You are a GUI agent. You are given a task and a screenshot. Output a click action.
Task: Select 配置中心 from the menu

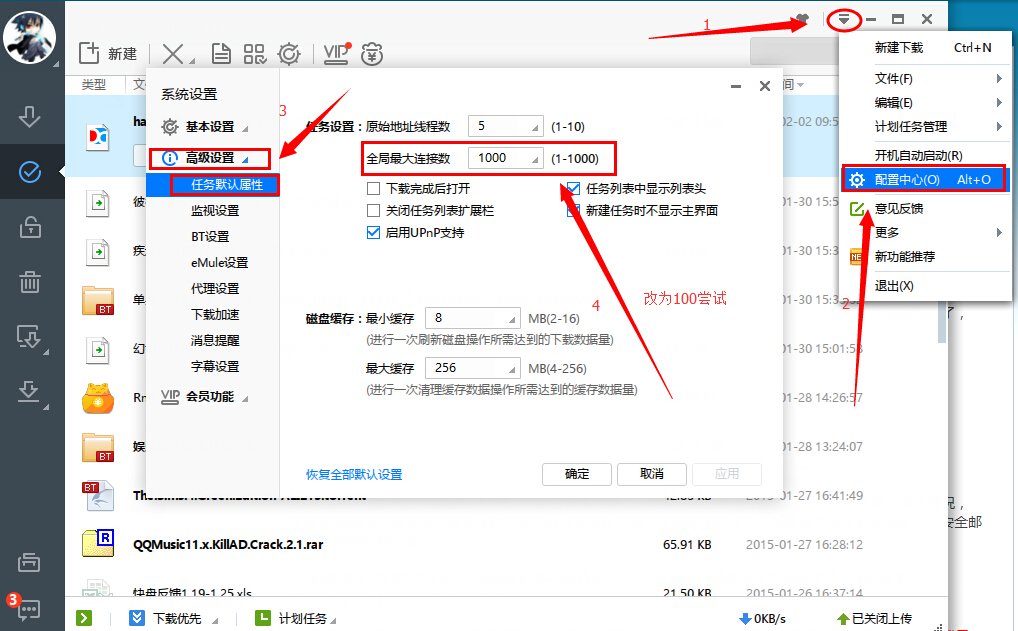[x=908, y=179]
